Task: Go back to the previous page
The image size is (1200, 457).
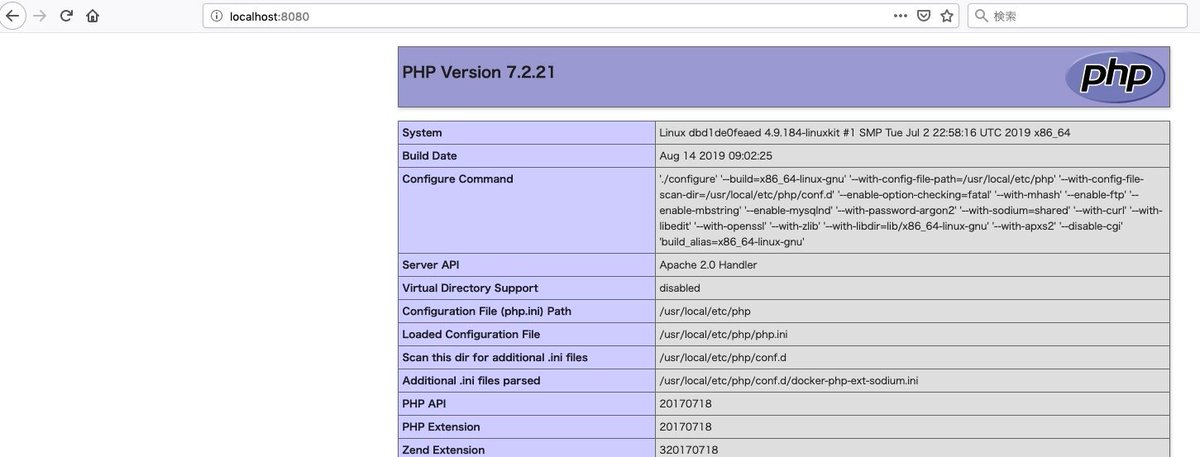Action: (13, 16)
